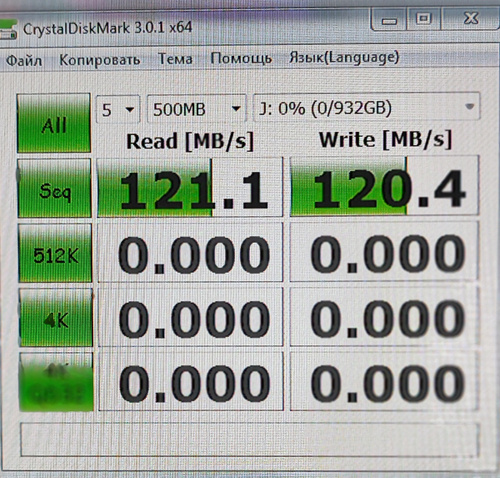This screenshot has width=500, height=478.
Task: Close the CrystalDiskMark window
Action: pyautogui.click(x=471, y=18)
